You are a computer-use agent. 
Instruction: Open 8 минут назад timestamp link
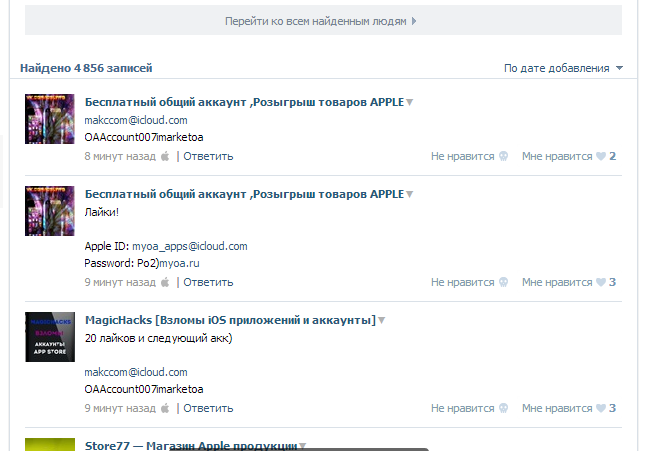tap(120, 156)
